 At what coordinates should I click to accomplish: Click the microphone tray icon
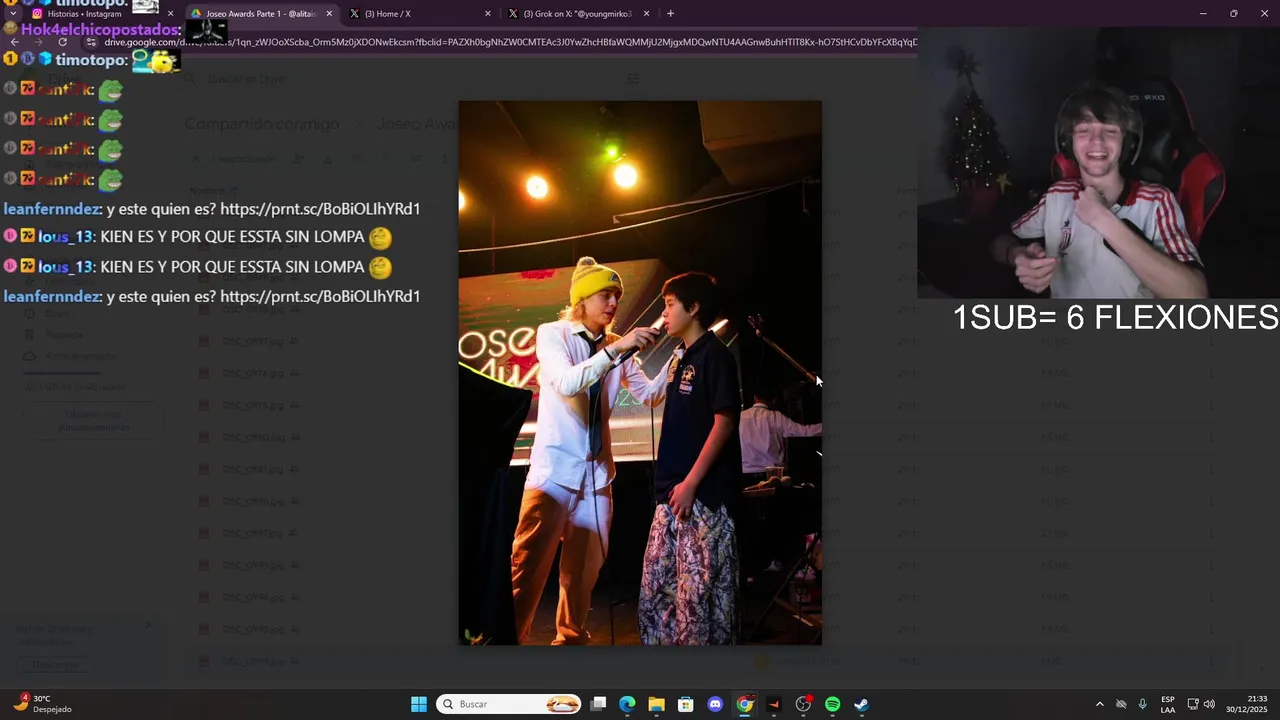point(1142,704)
